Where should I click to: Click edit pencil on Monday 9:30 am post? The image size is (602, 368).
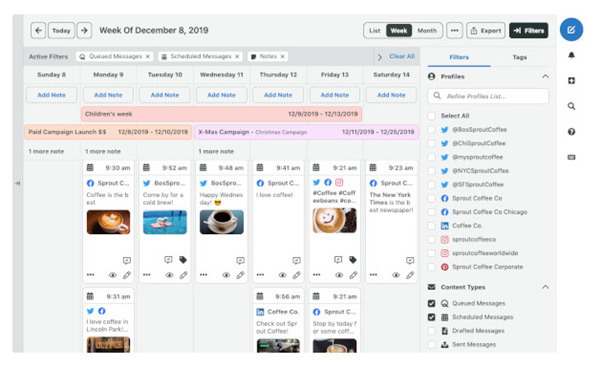tap(127, 275)
